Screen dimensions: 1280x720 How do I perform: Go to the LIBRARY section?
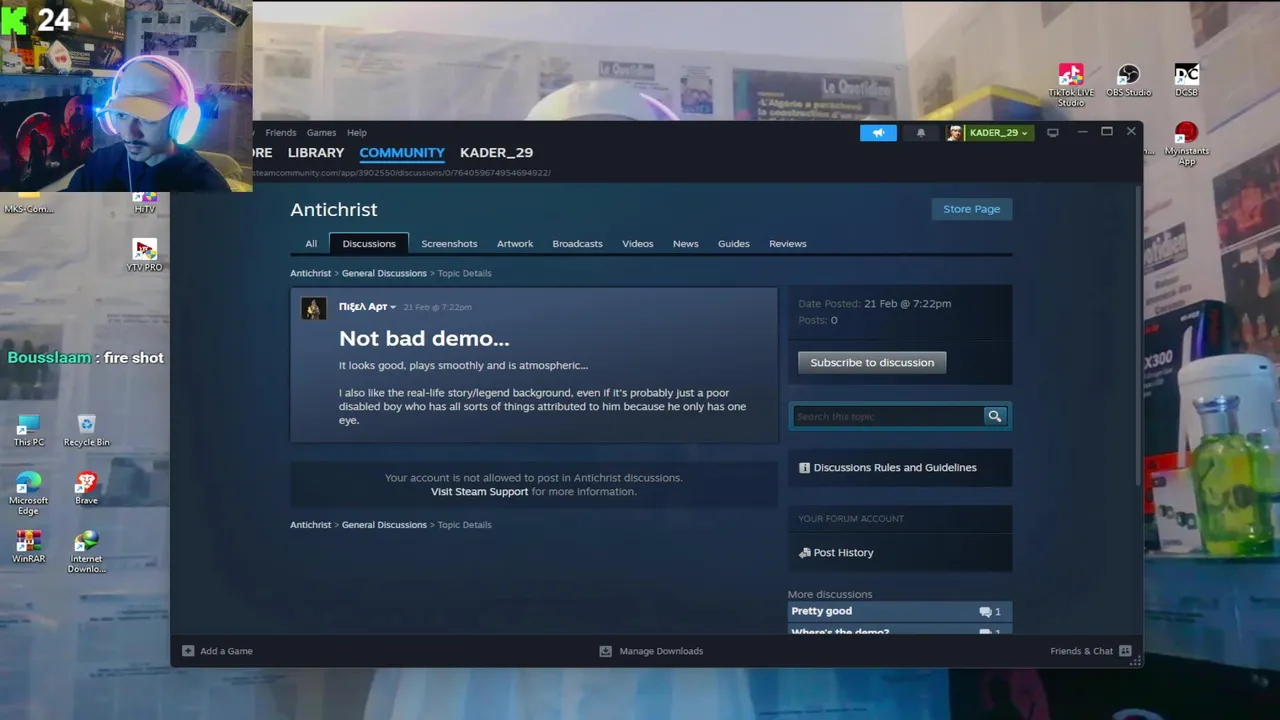click(316, 152)
